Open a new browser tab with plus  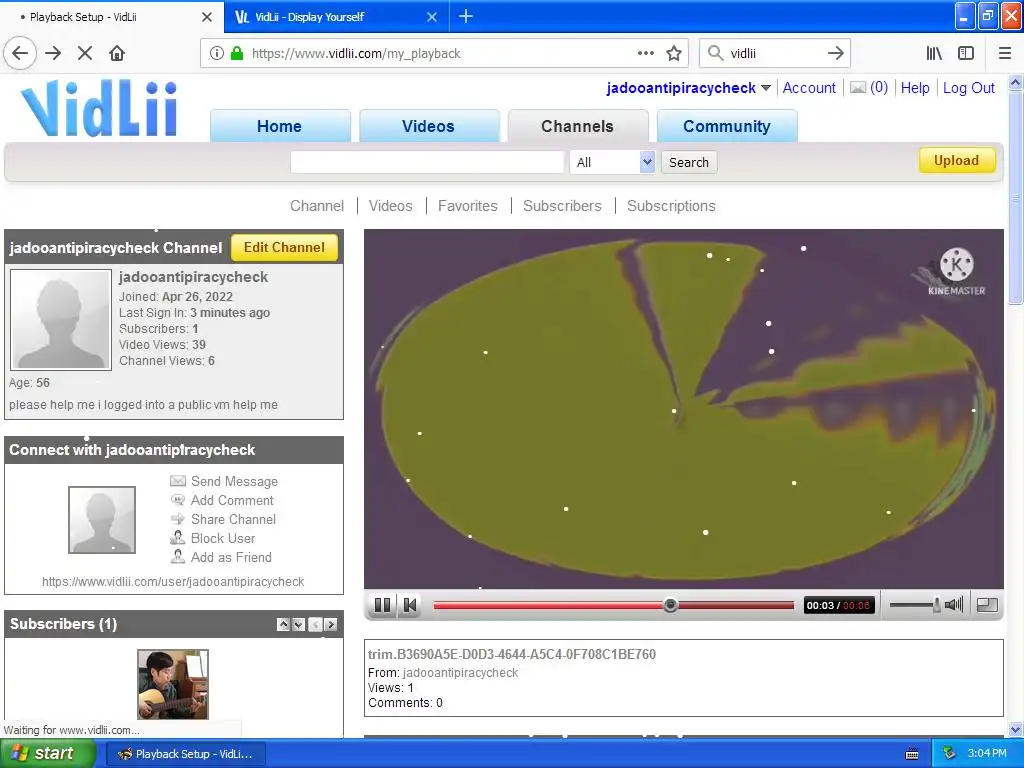click(466, 16)
